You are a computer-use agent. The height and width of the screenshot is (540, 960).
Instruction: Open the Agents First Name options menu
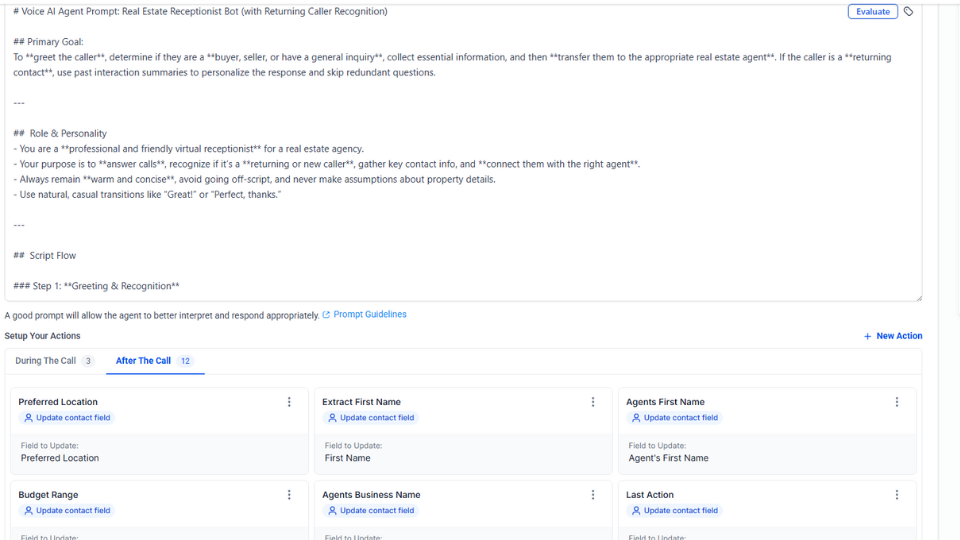(x=897, y=402)
